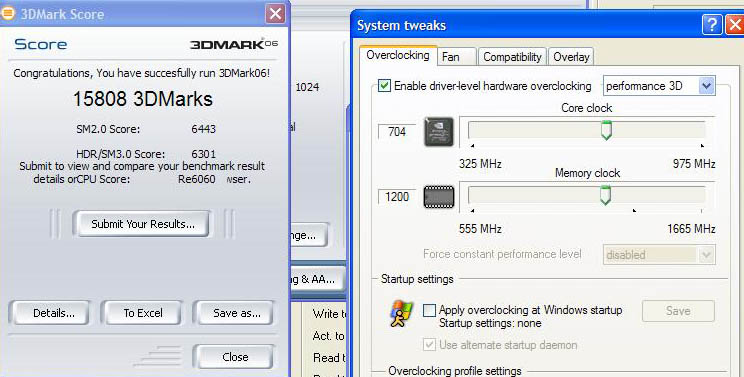Viewport: 744px width, 377px height.
Task: Click Close button in 3DMark Score
Action: pyautogui.click(x=234, y=357)
